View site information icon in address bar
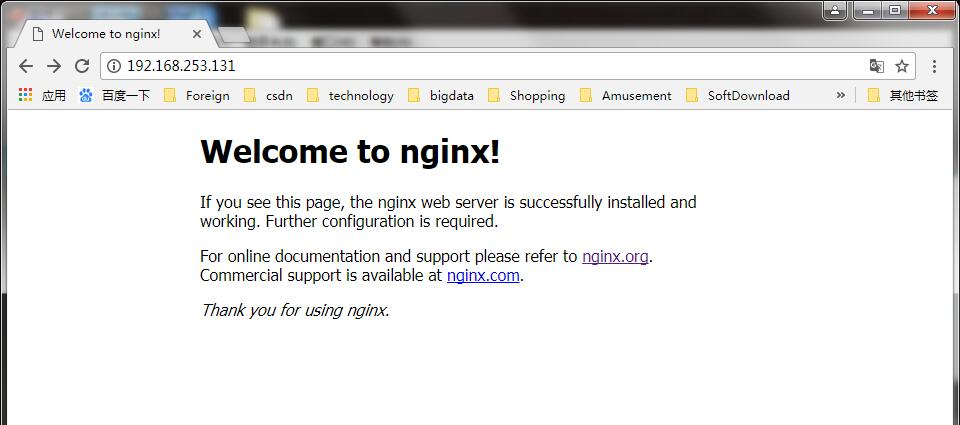This screenshot has width=960, height=425. [x=114, y=66]
